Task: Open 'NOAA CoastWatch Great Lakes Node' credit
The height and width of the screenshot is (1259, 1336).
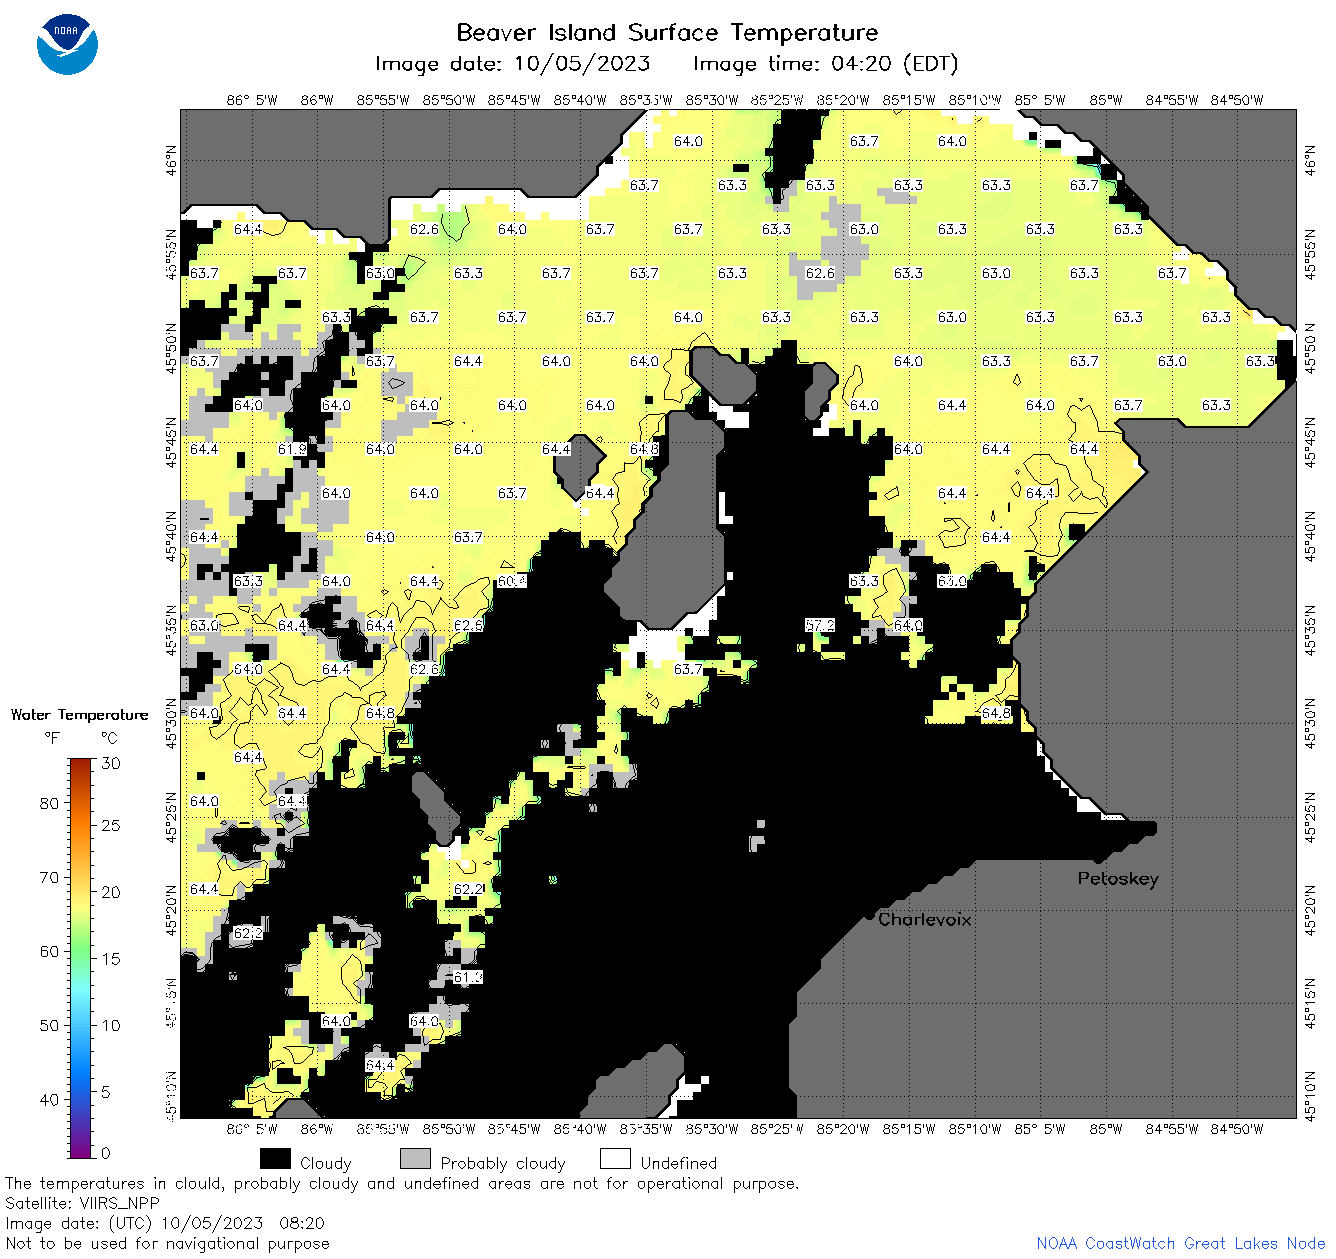Action: click(x=1181, y=1243)
